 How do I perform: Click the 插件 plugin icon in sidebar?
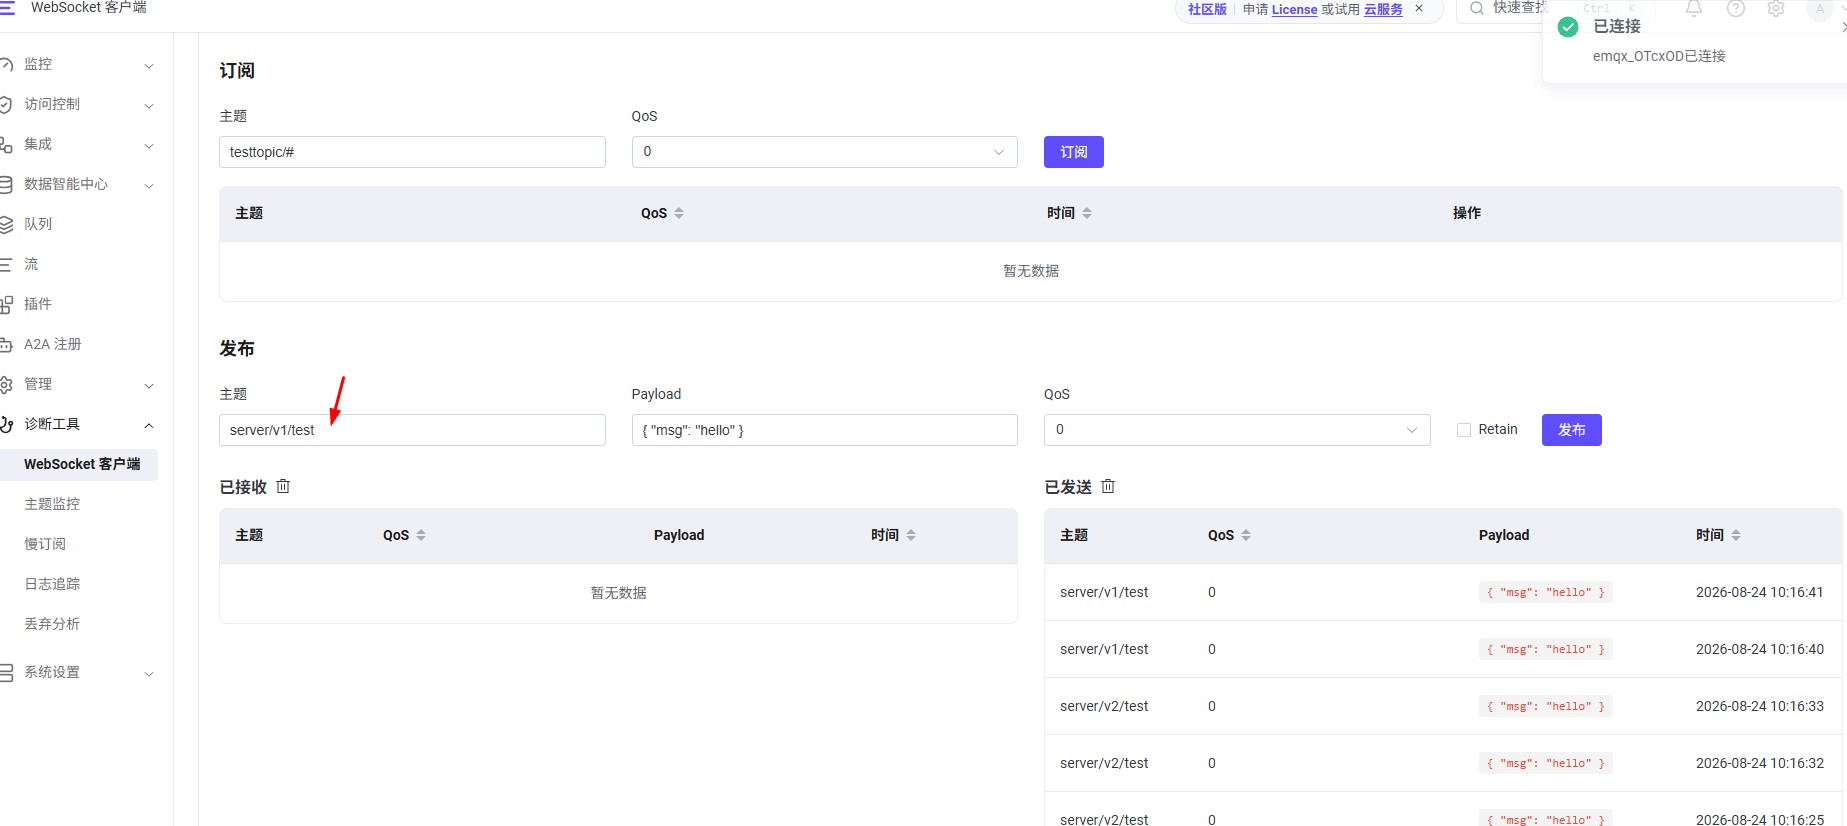(6, 304)
